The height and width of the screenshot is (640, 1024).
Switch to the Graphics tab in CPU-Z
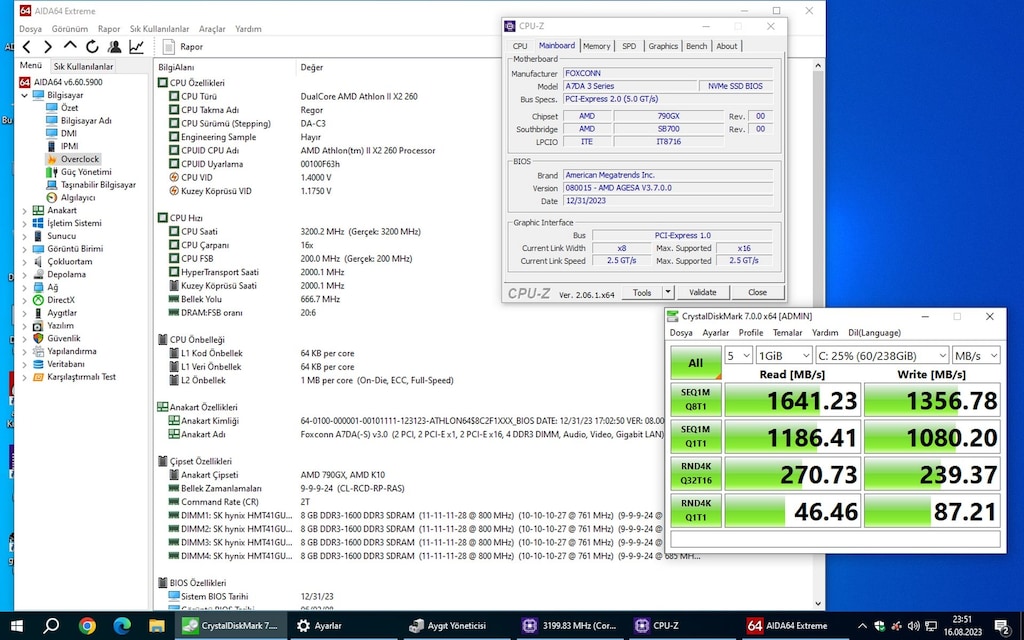pos(663,46)
